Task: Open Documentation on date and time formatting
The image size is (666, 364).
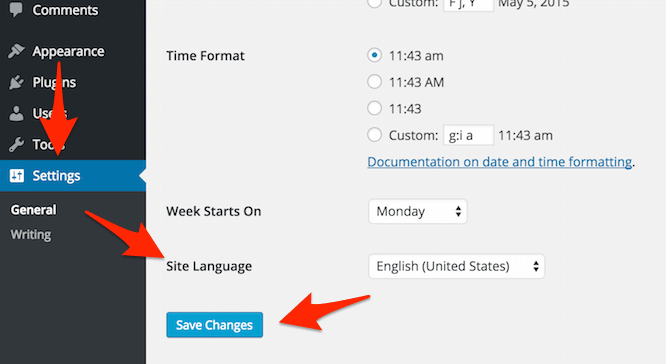Action: [x=500, y=162]
